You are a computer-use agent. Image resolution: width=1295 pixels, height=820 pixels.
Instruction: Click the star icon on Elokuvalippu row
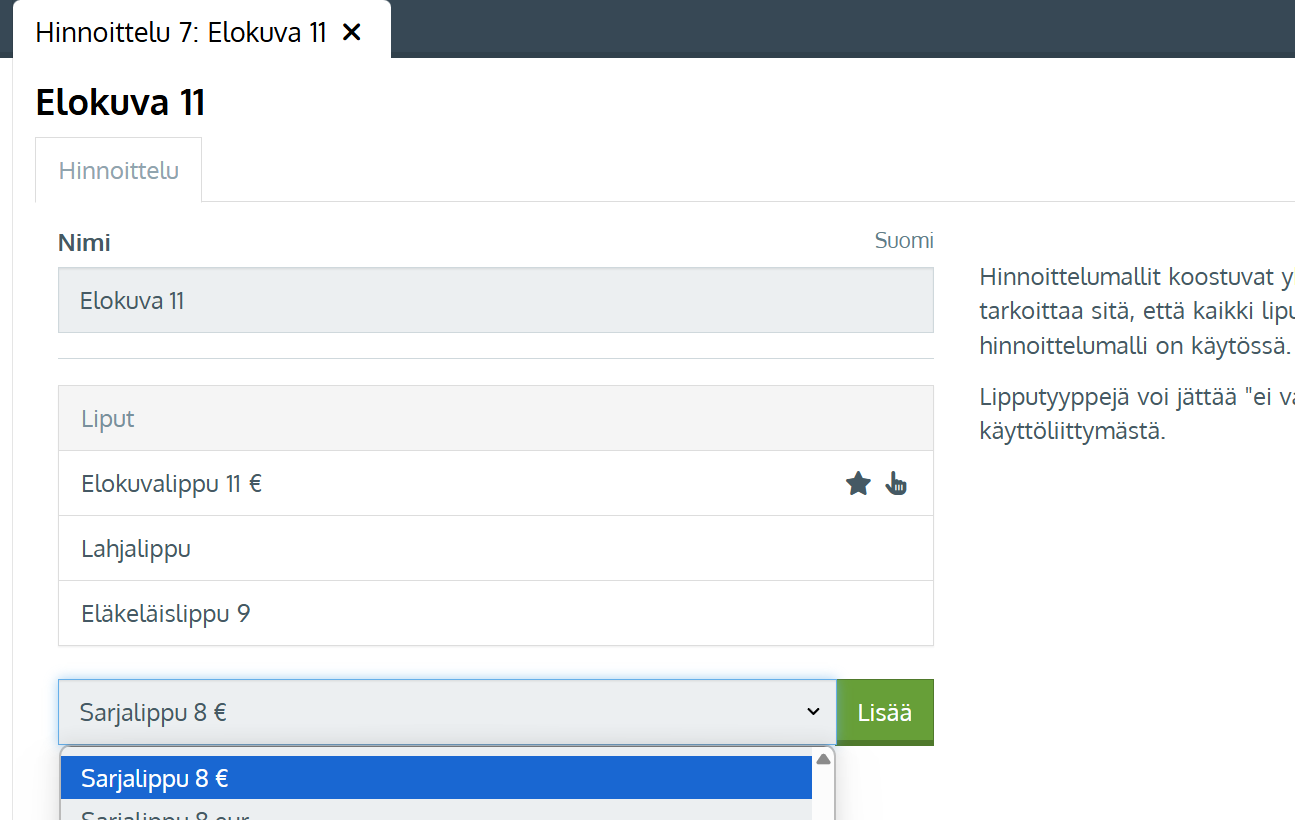click(858, 484)
